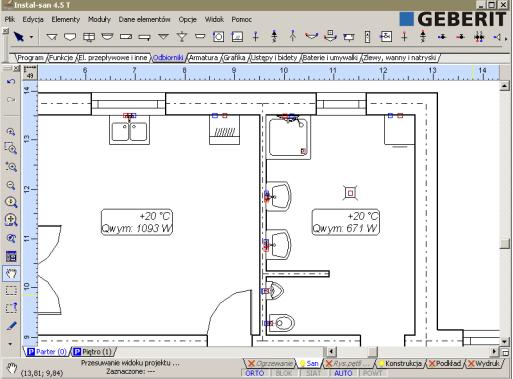The image size is (513, 379).
Task: Activate zoom window (magnifier with rectangle)
Action: click(11, 148)
